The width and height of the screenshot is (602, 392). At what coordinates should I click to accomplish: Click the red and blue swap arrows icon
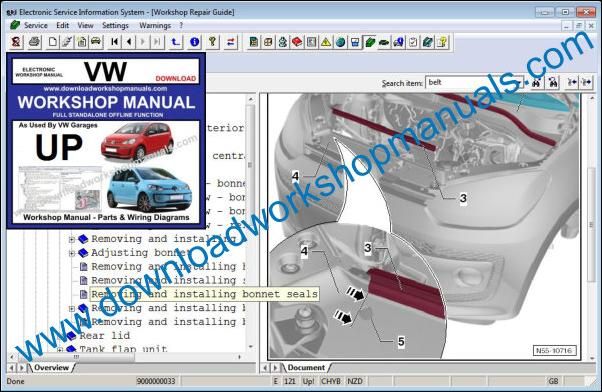coord(231,42)
